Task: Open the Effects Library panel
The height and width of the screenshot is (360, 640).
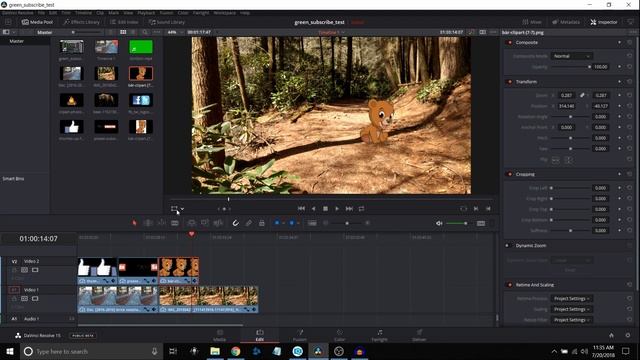Action: [82, 22]
